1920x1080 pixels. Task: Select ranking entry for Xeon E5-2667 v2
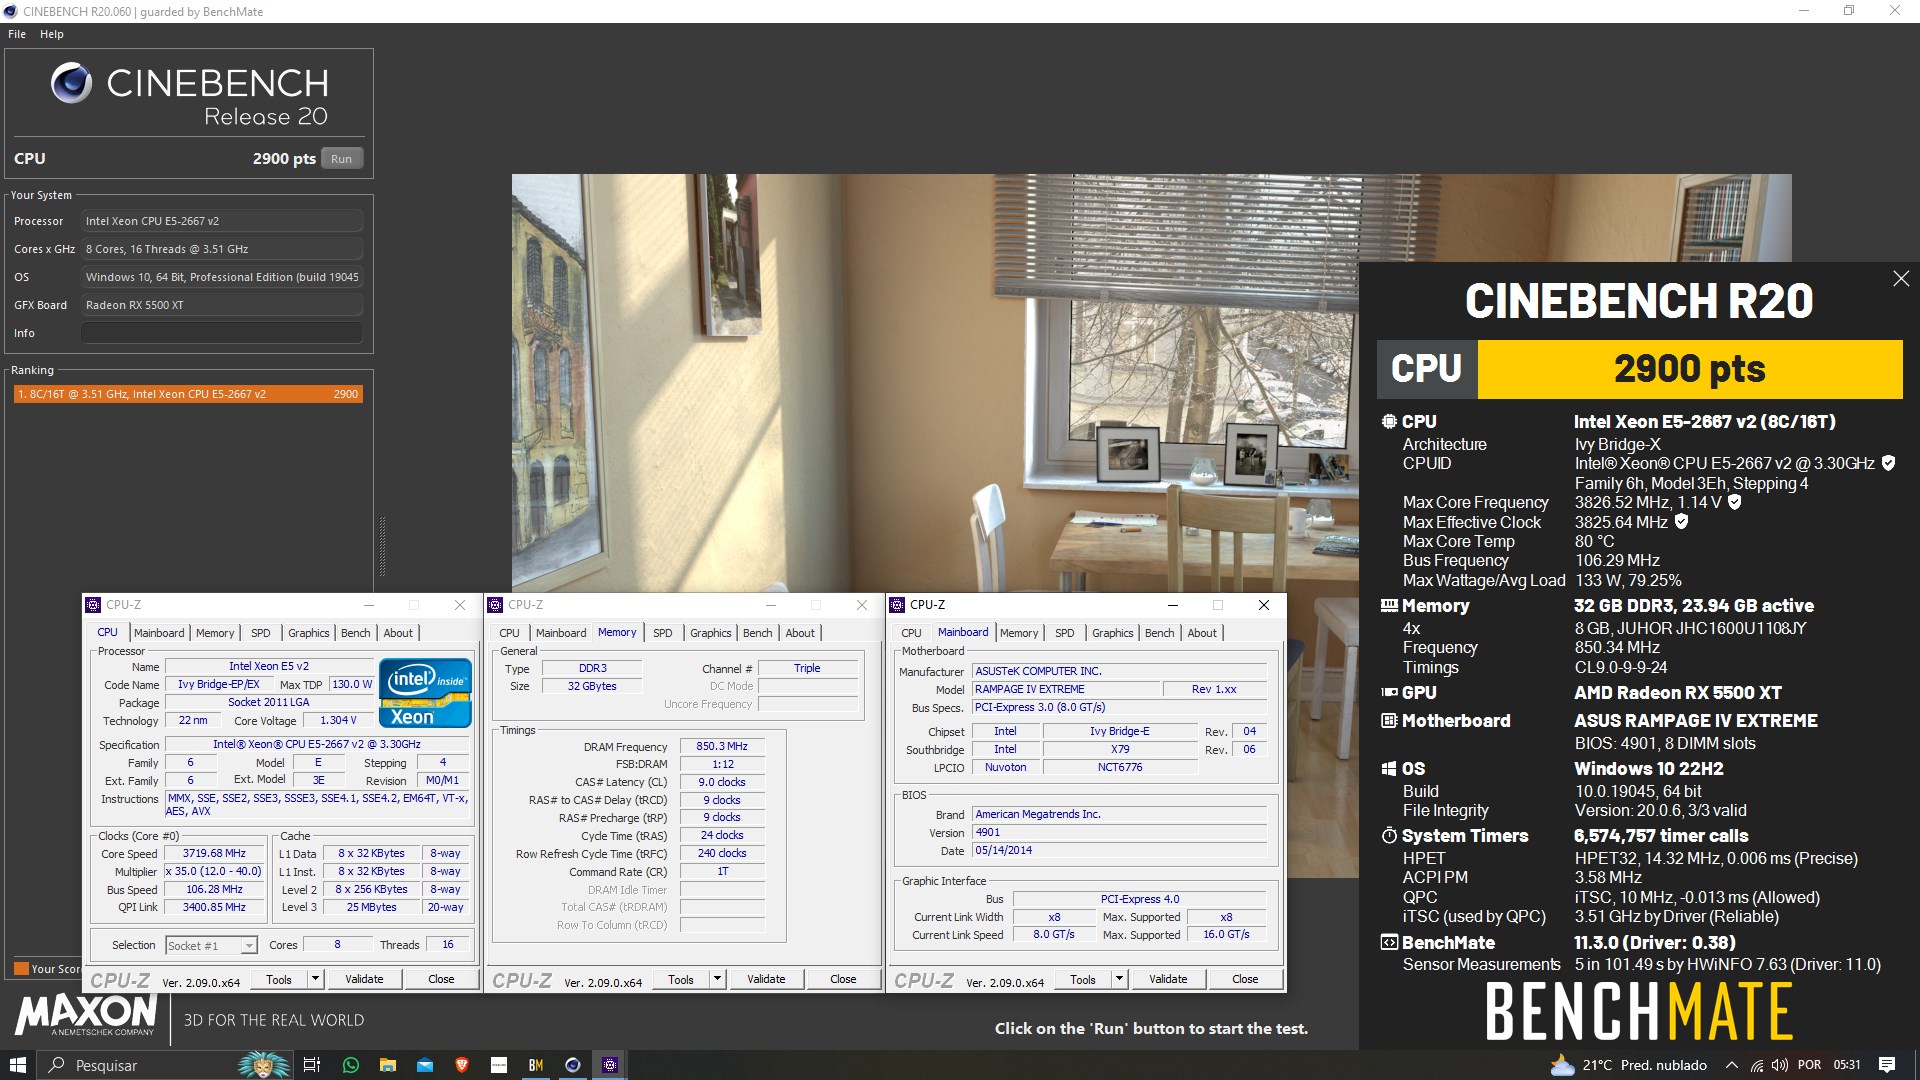pos(188,394)
